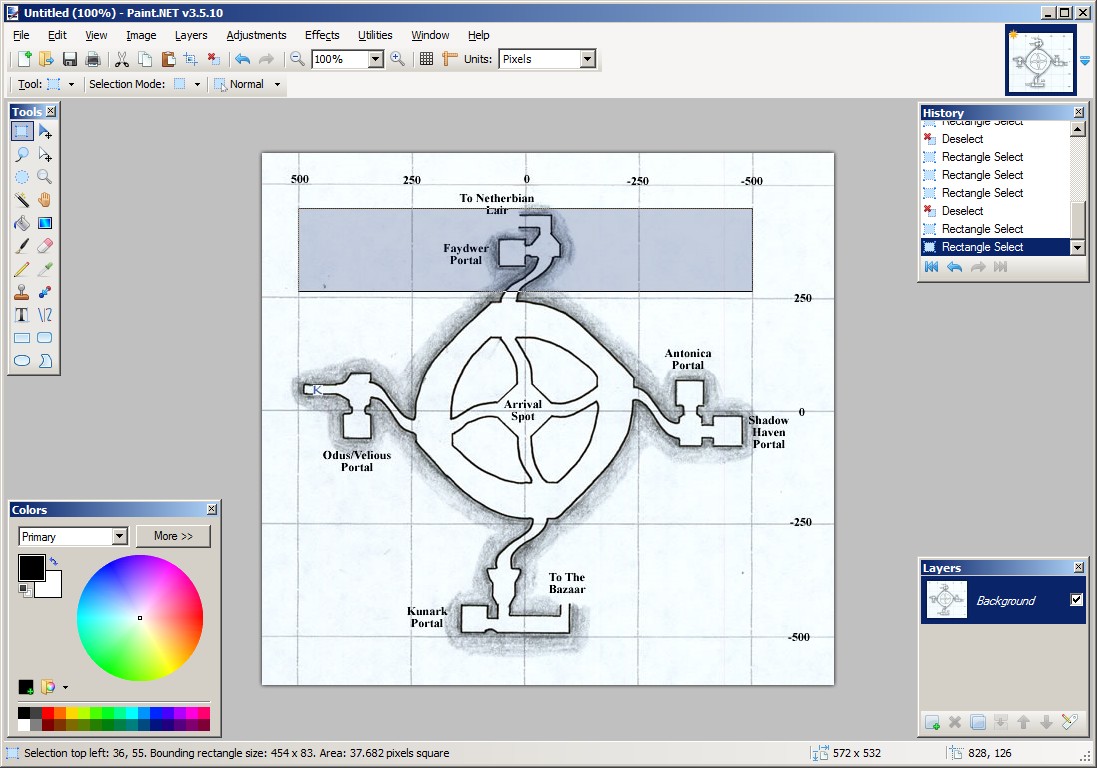Select the Clone Stamp tool
This screenshot has height=768, width=1097.
(22, 292)
